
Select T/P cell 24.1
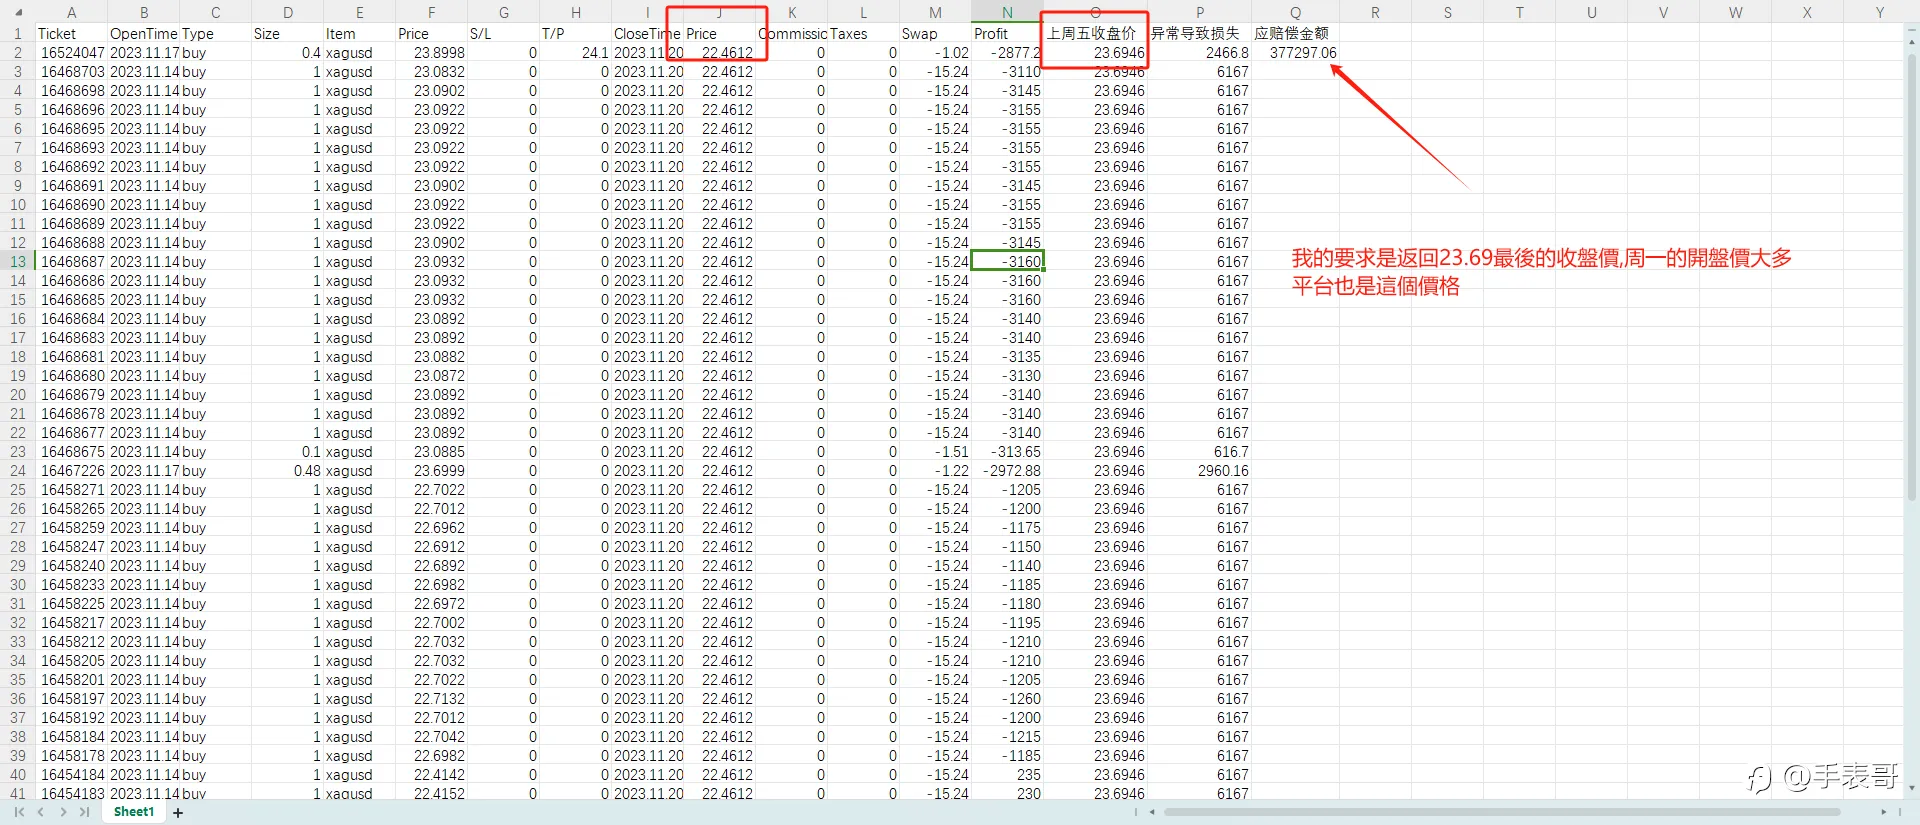point(576,52)
